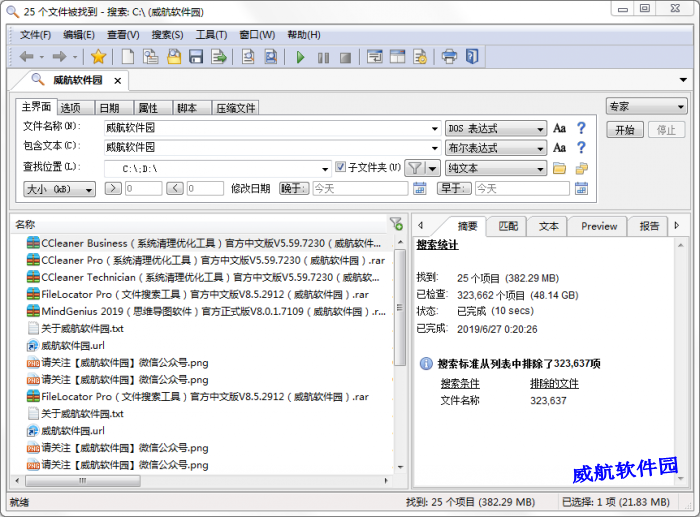This screenshot has width=700, height=517.
Task: Open the size unit (KB) dropdown
Action: point(59,189)
